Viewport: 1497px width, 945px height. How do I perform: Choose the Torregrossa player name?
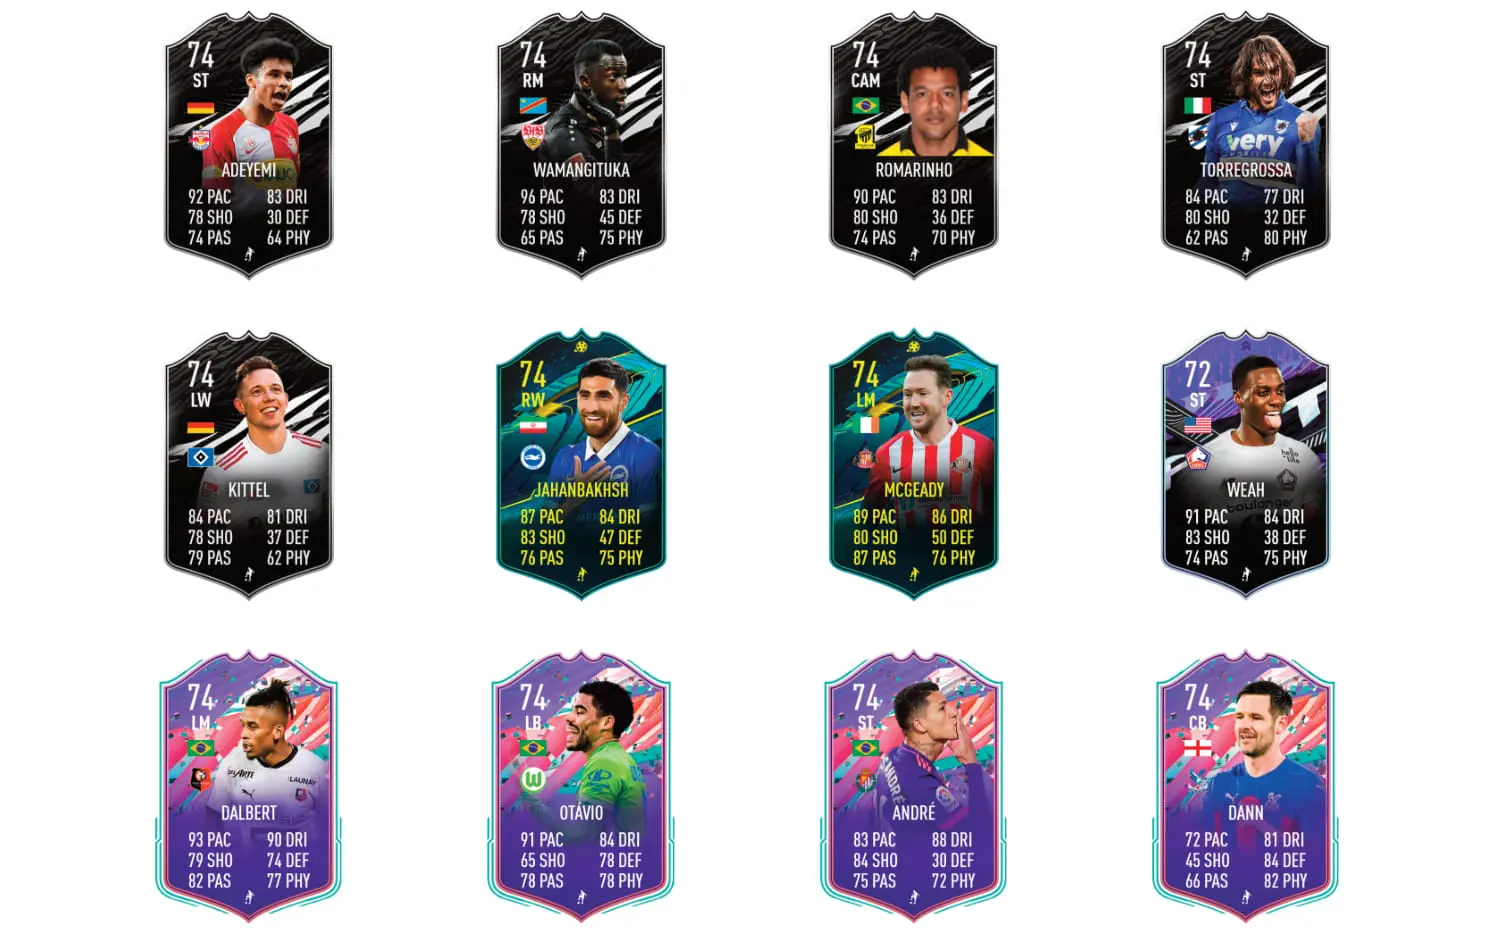pos(1245,170)
